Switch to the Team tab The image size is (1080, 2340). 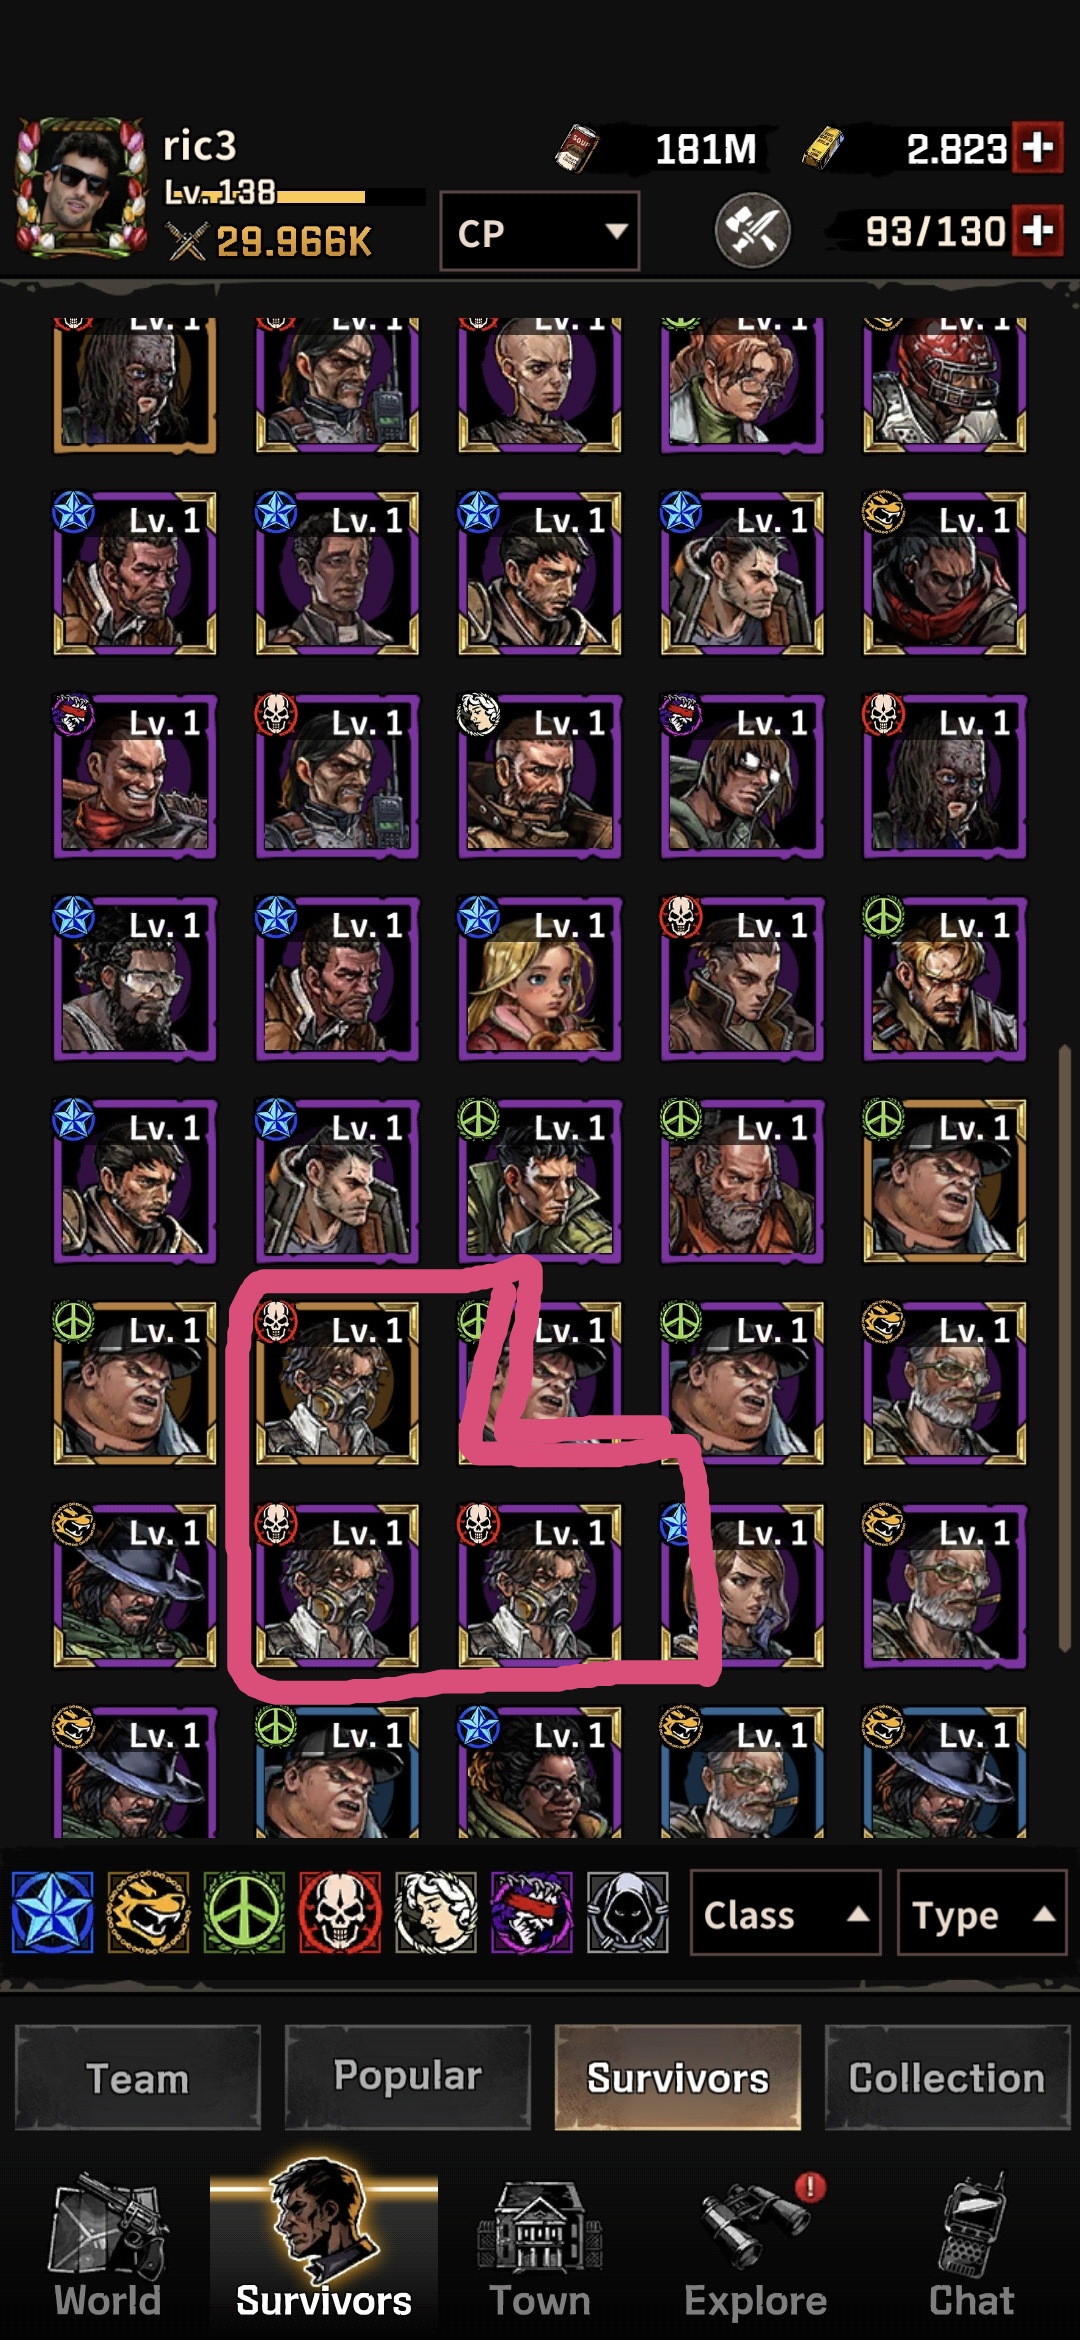(138, 2078)
